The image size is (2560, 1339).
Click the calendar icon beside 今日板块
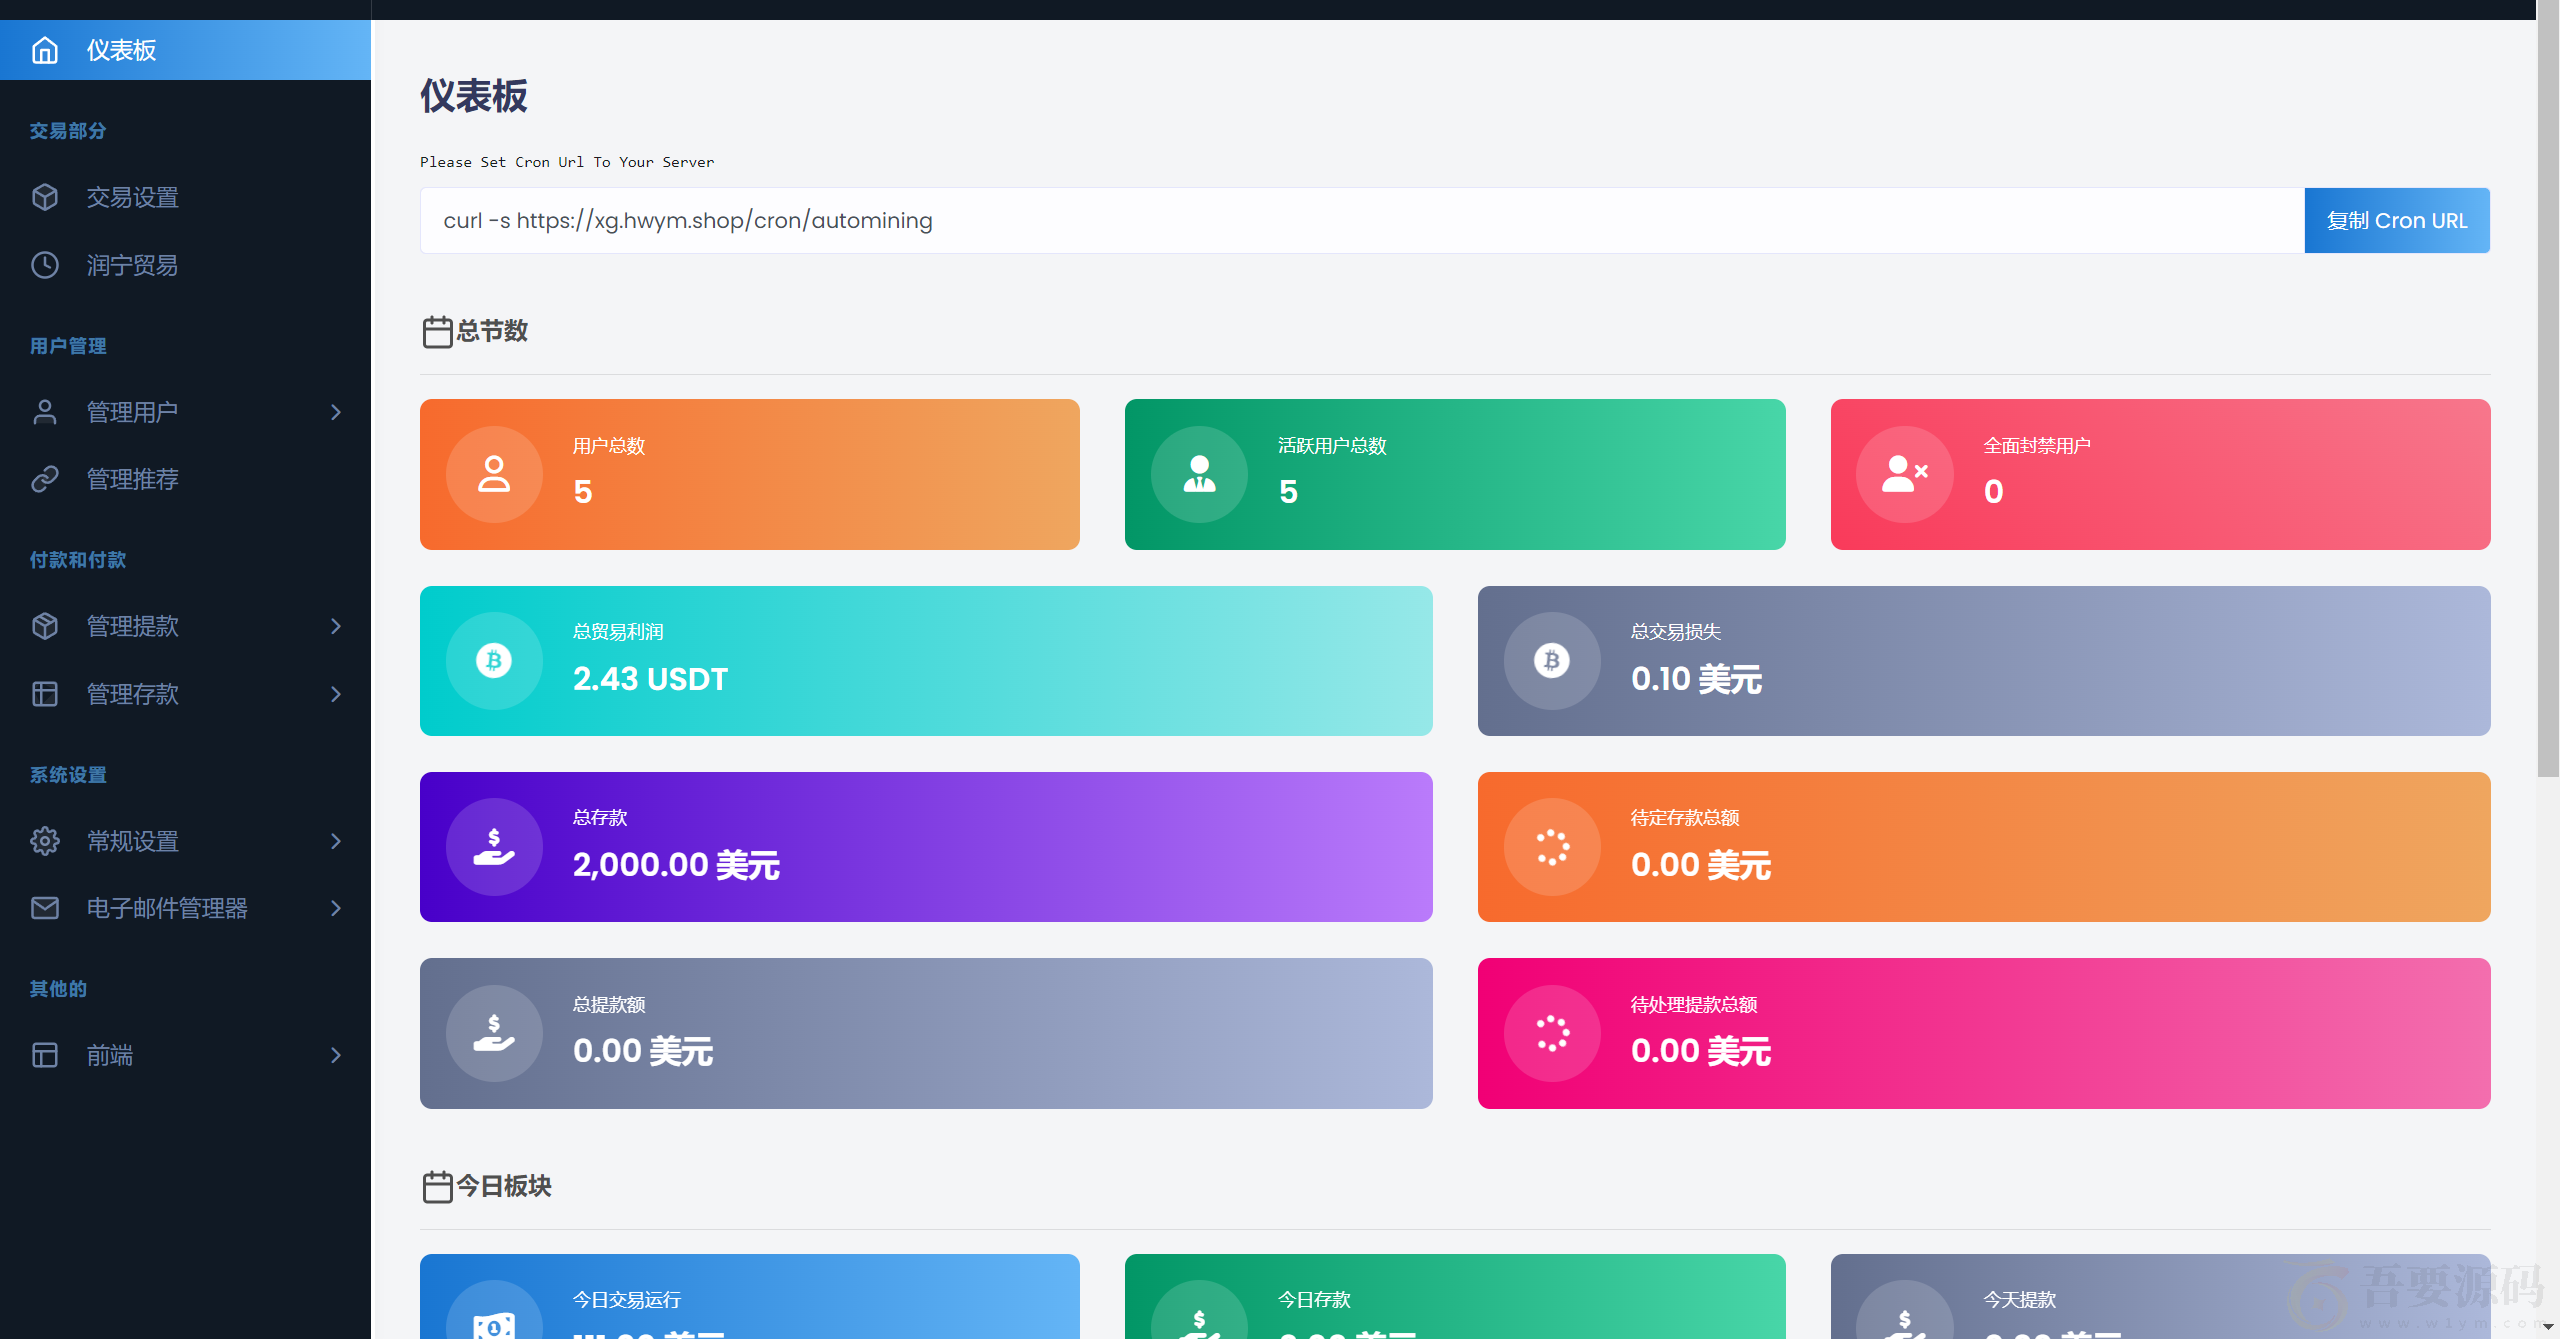pyautogui.click(x=437, y=1187)
